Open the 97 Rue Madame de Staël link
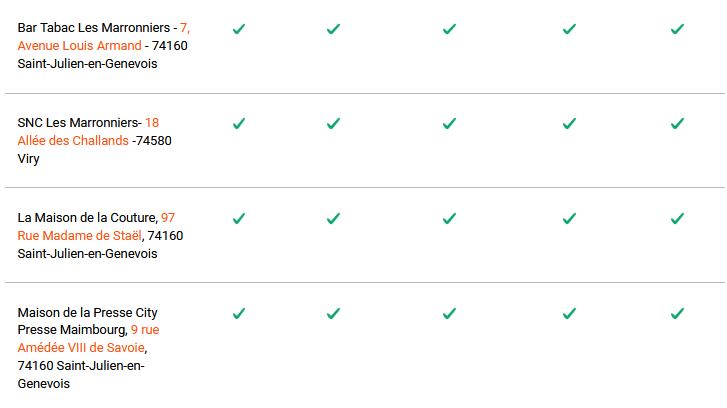This screenshot has height=408, width=727. click(80, 235)
